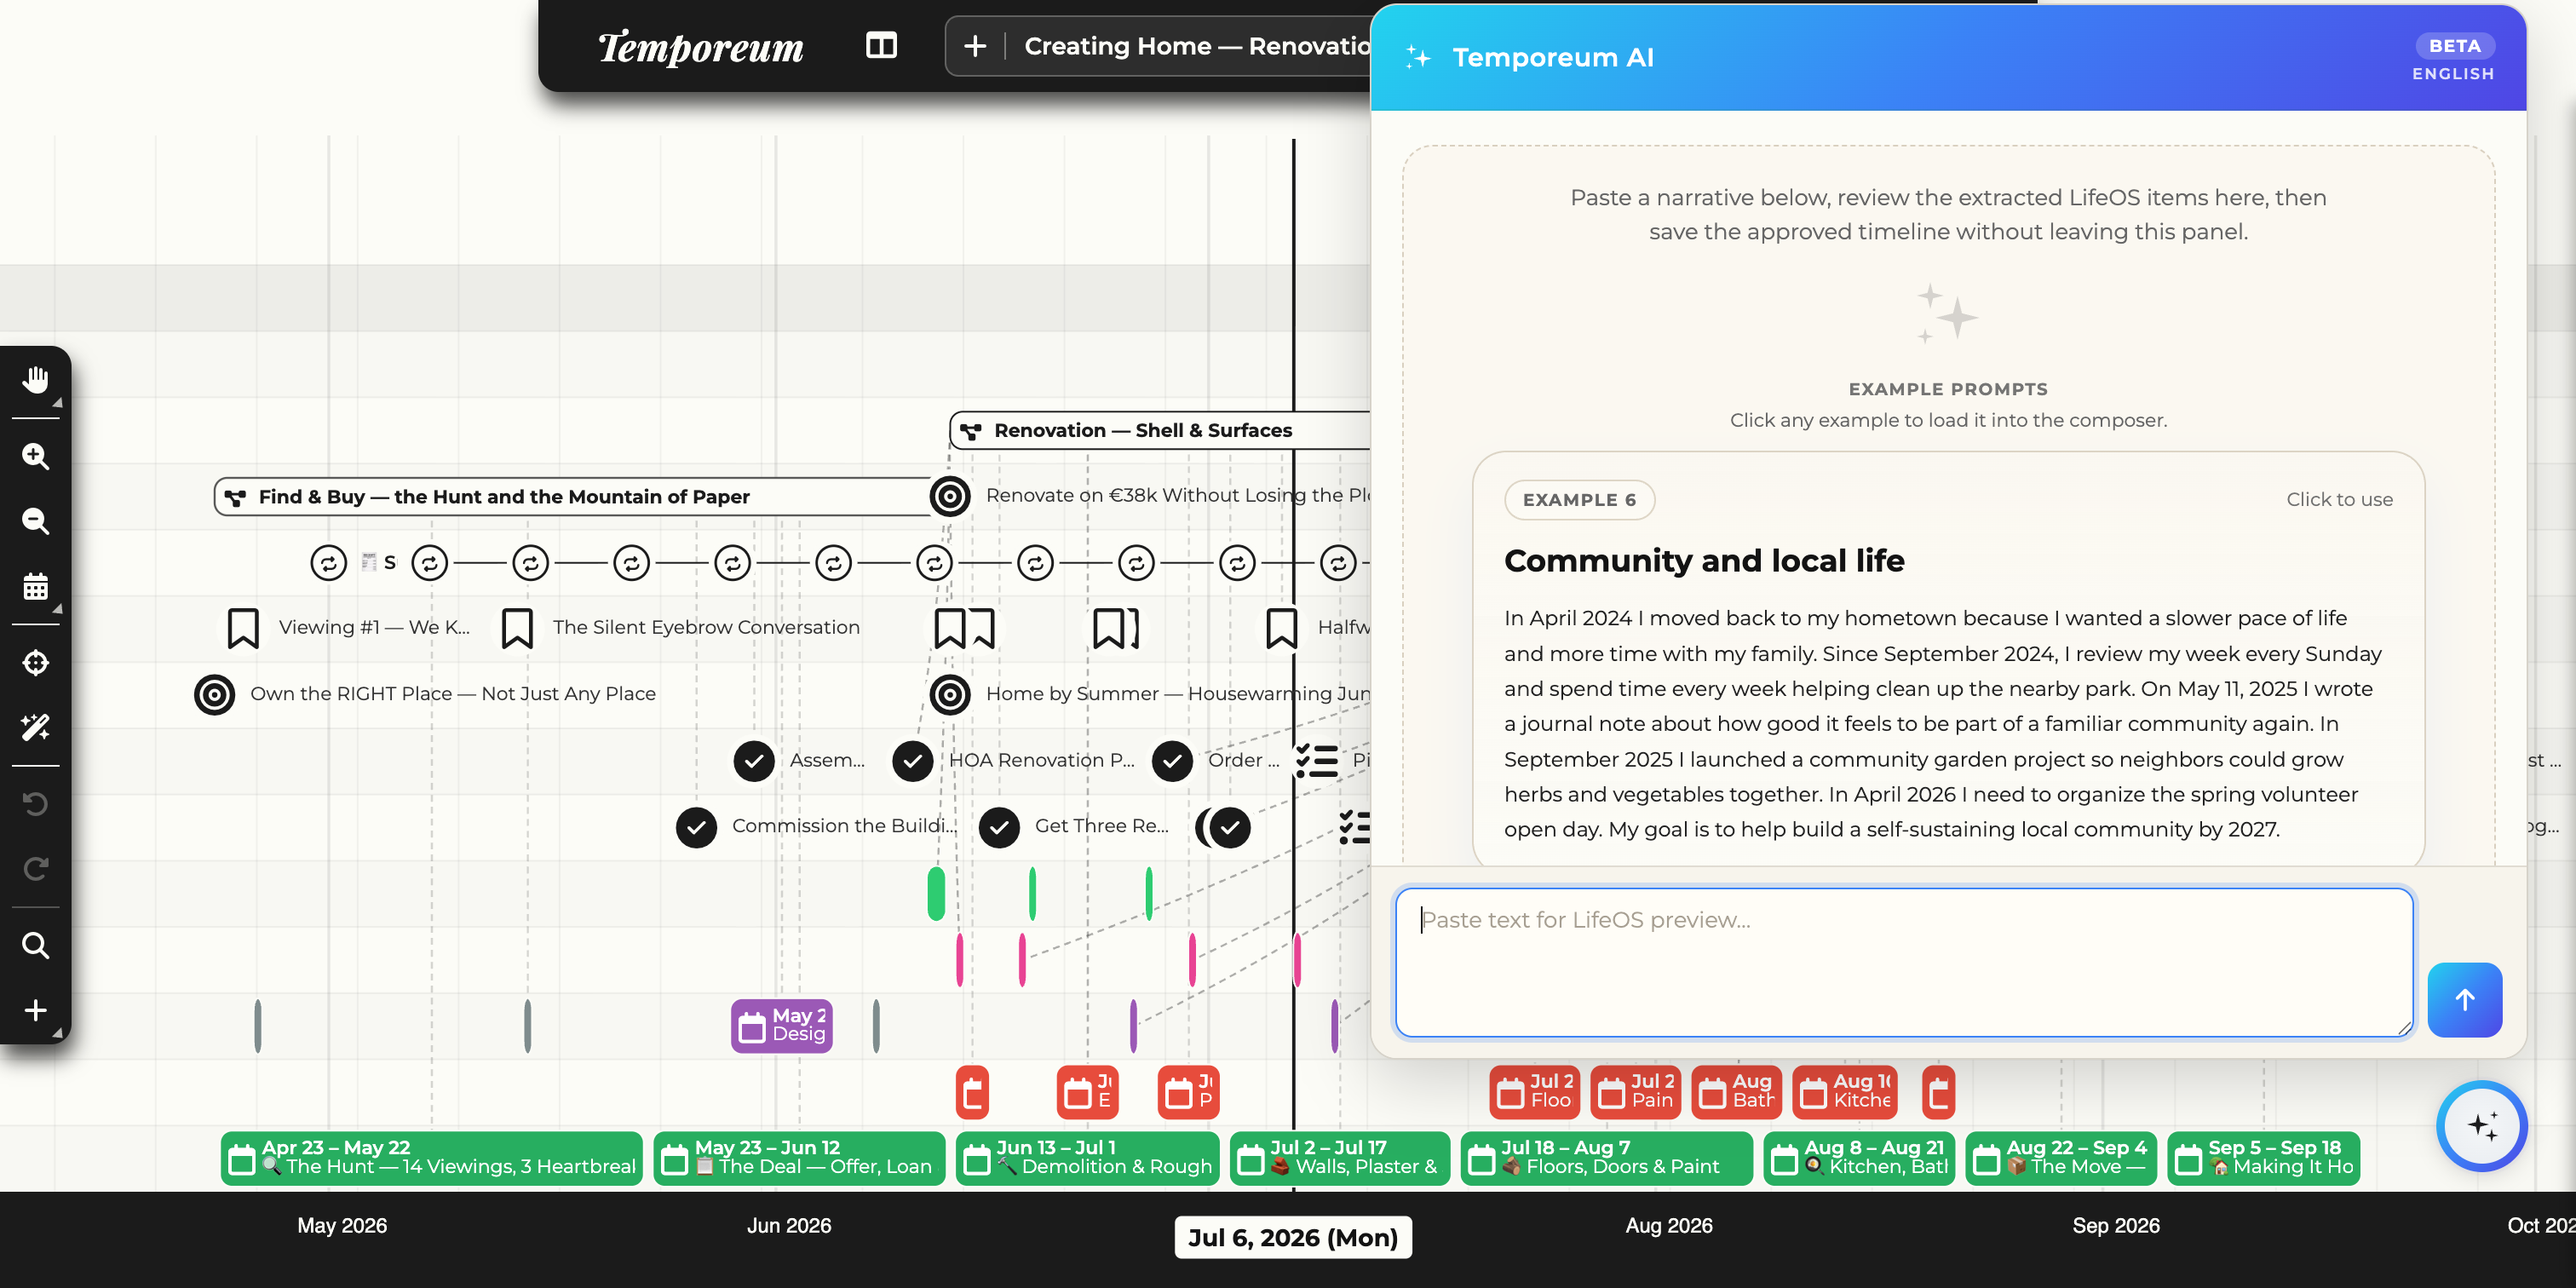Viewport: 2576px width, 1288px height.
Task: Click the Temporeum logo
Action: (x=701, y=47)
